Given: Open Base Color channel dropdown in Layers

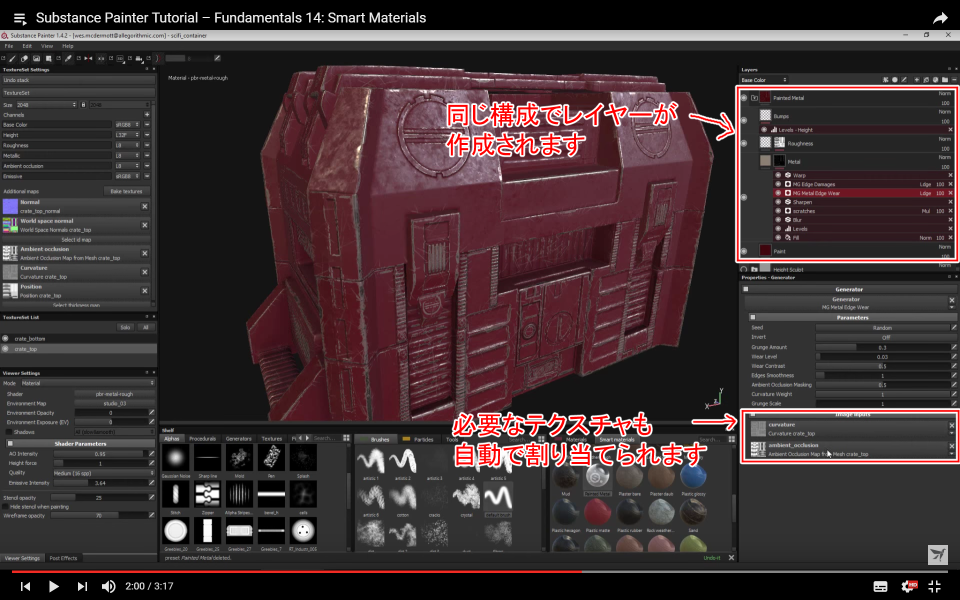Looking at the screenshot, I should click(763, 80).
